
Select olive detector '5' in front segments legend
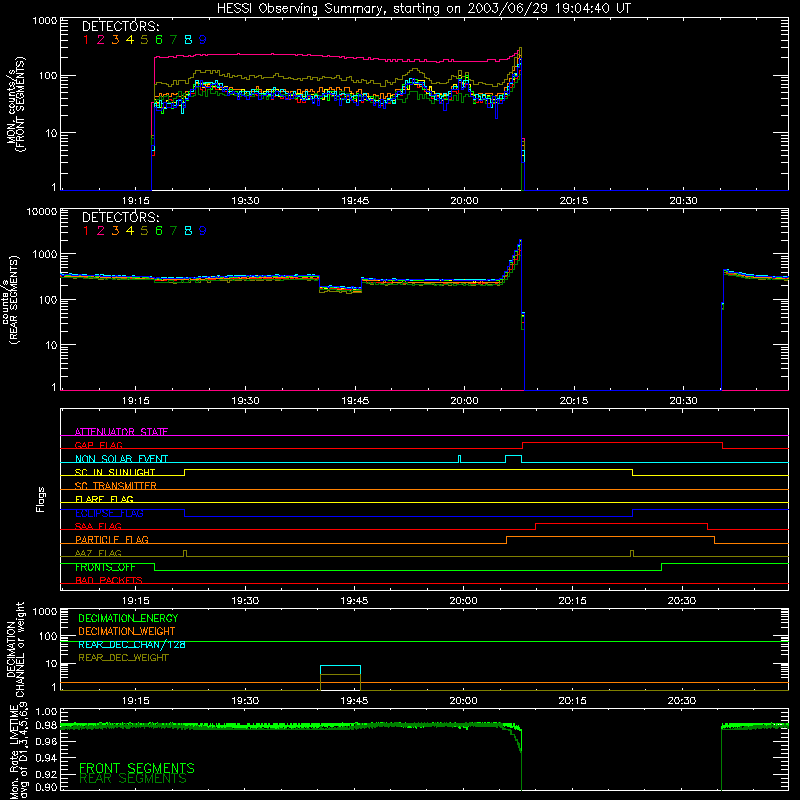[x=144, y=40]
